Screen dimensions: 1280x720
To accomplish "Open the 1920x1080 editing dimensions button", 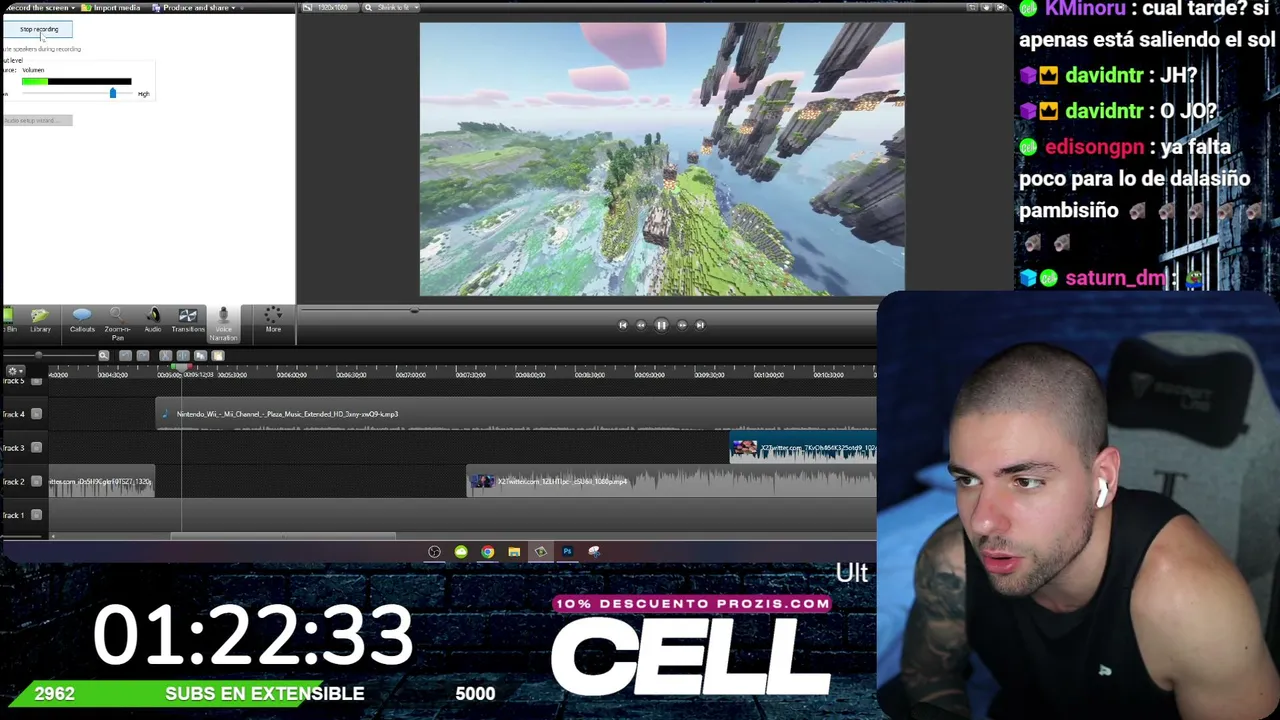I will [x=331, y=7].
